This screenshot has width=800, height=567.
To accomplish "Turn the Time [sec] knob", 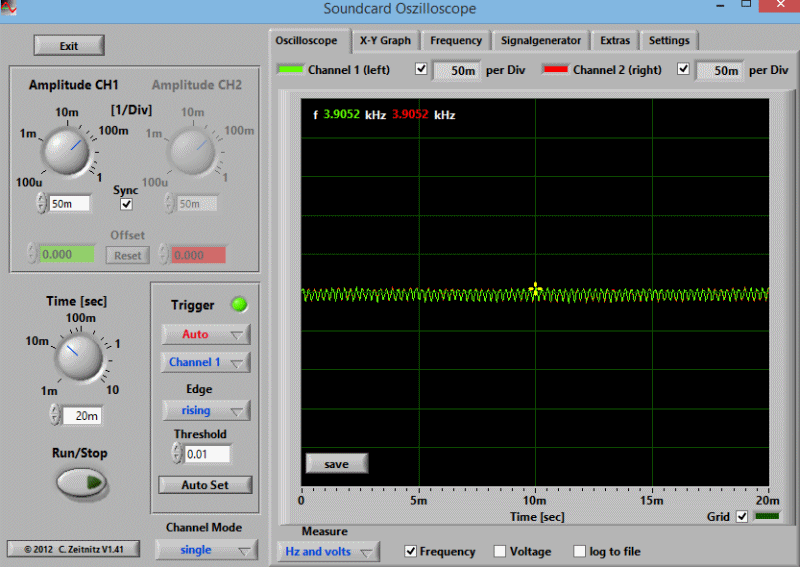I will (79, 356).
